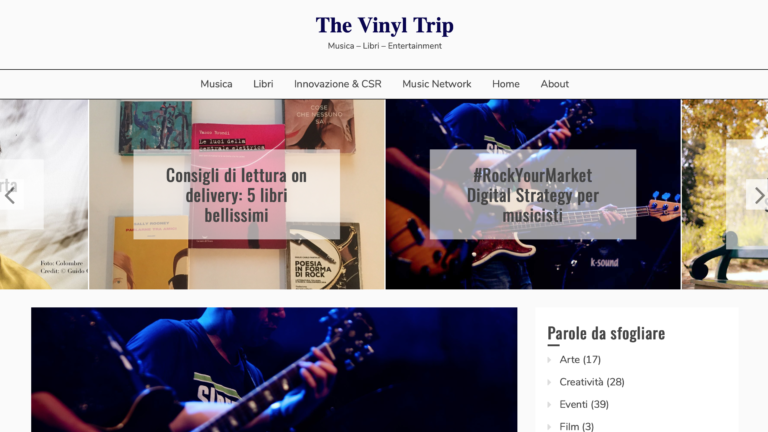Open the Music Network page
This screenshot has width=768, height=432.
(436, 84)
